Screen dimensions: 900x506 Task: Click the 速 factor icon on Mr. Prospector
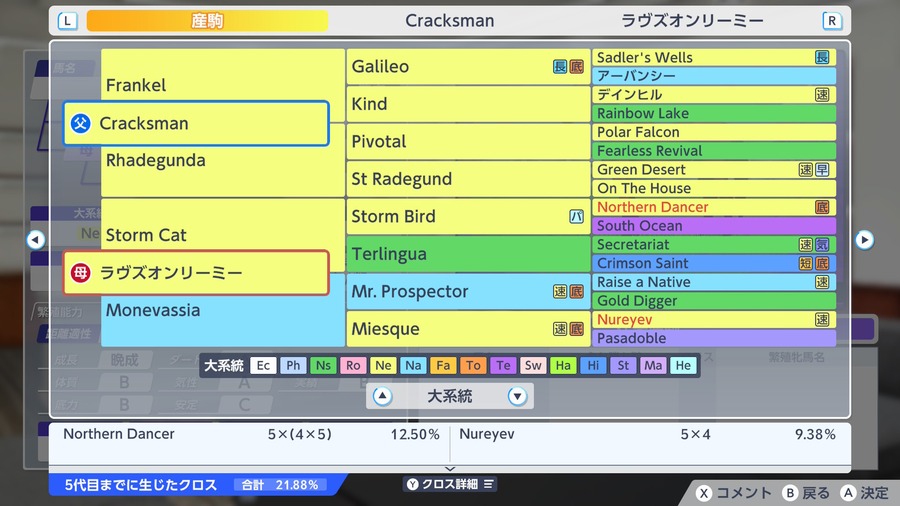[x=560, y=291]
